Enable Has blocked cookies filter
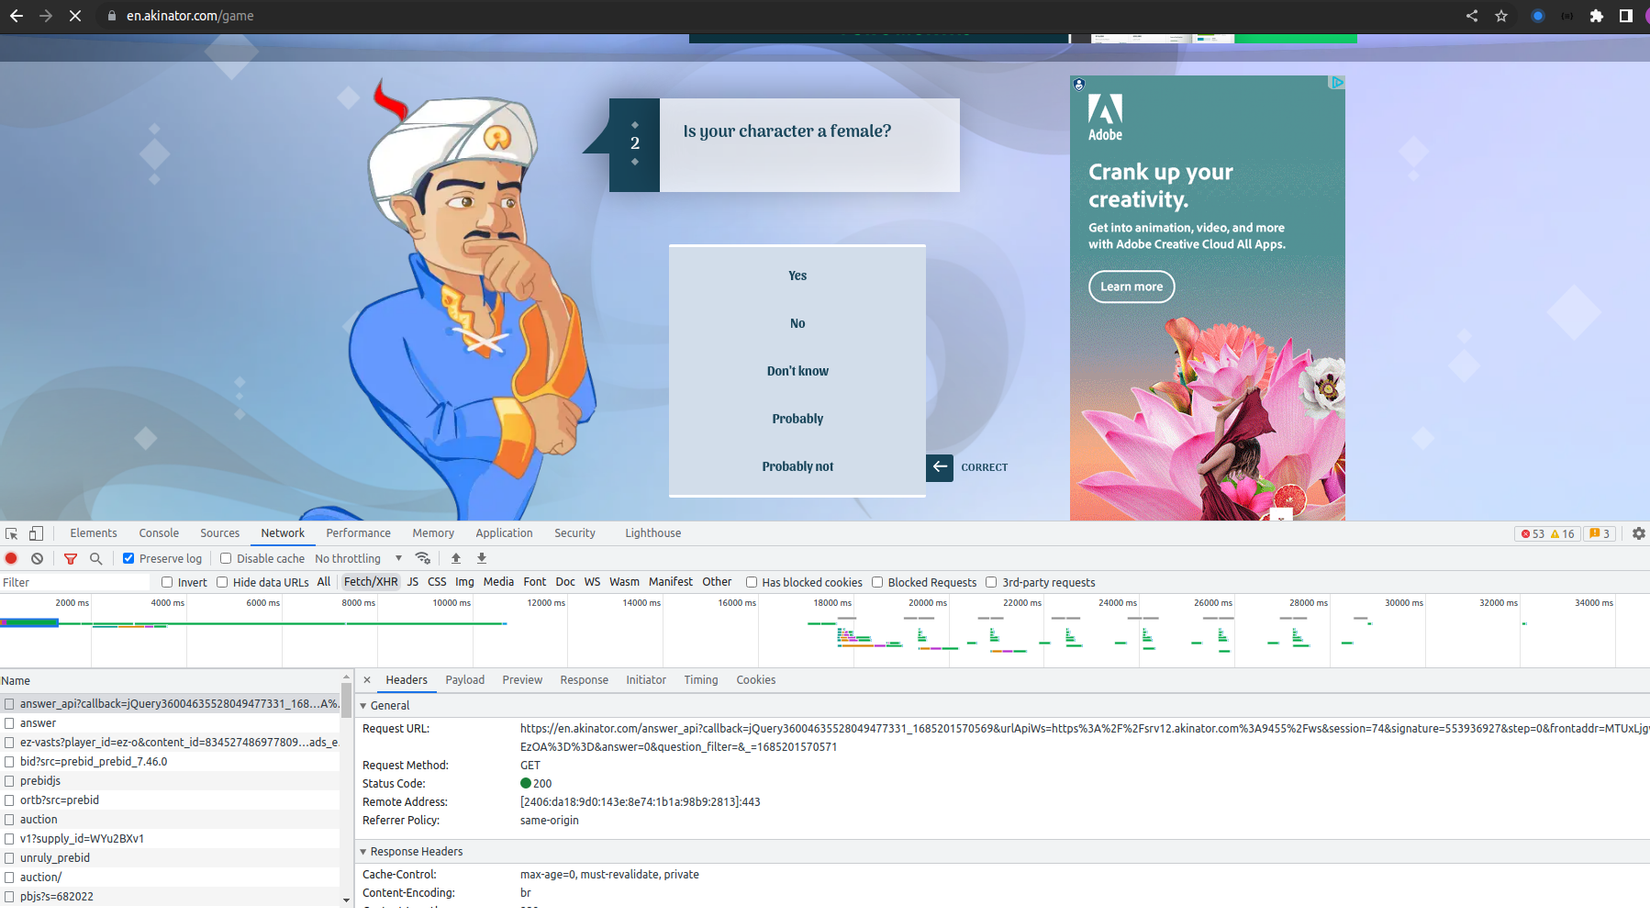1650x908 pixels. click(x=751, y=583)
